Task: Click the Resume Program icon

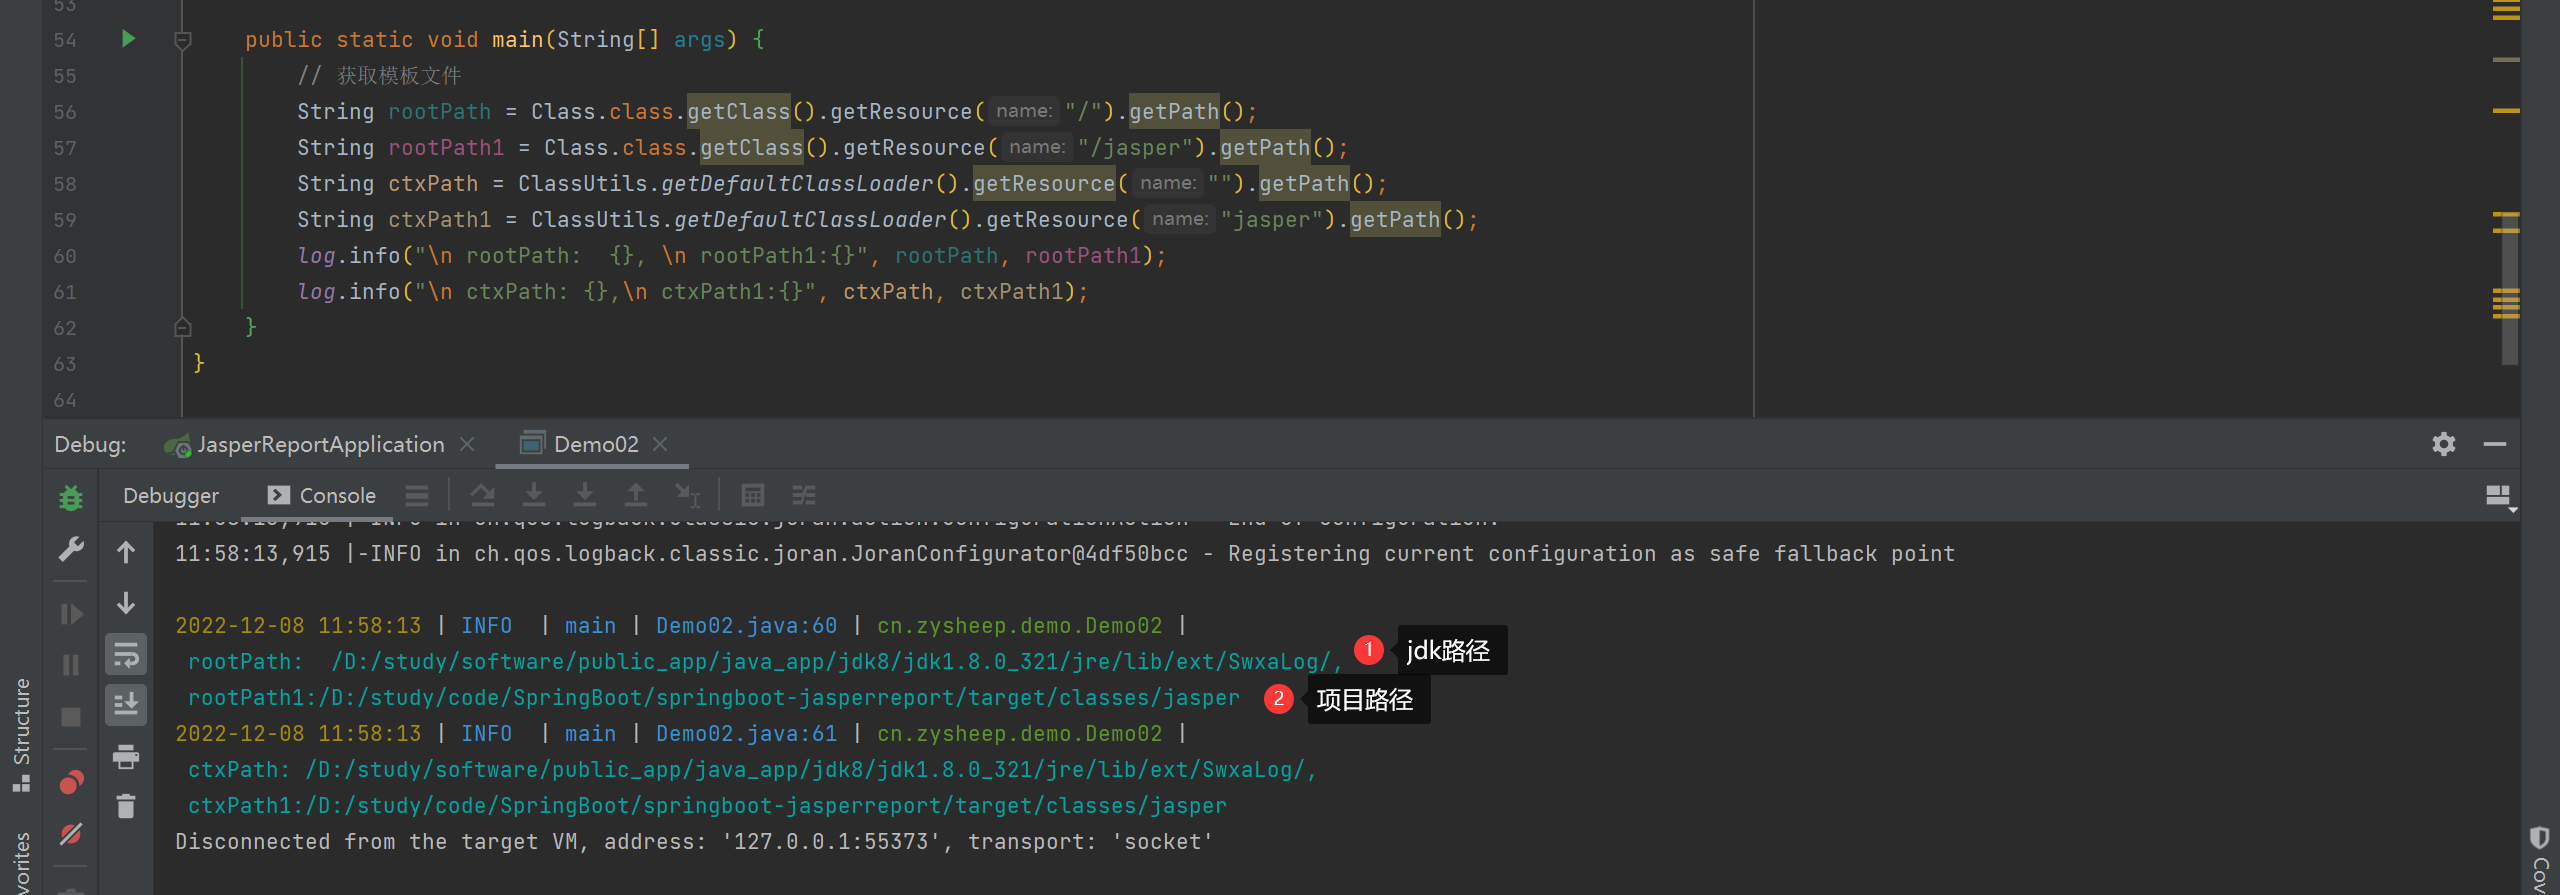Action: [71, 614]
